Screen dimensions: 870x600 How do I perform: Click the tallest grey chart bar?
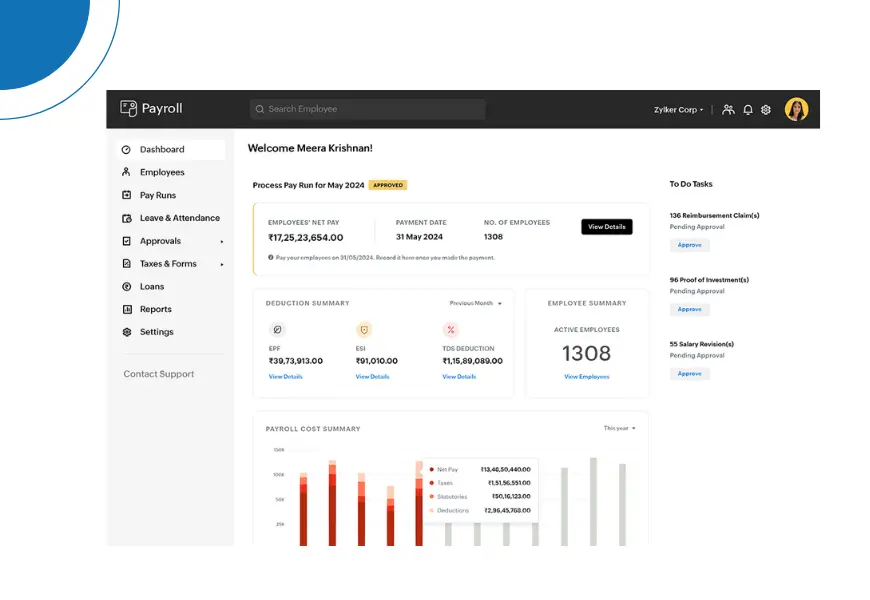coord(593,502)
